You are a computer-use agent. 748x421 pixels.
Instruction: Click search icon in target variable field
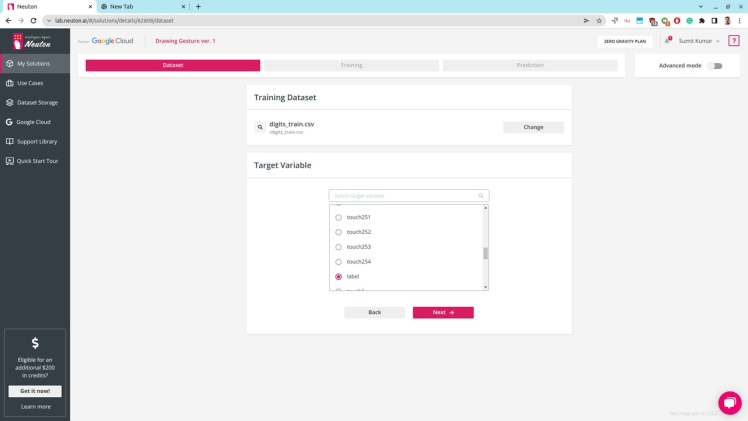tap(480, 196)
